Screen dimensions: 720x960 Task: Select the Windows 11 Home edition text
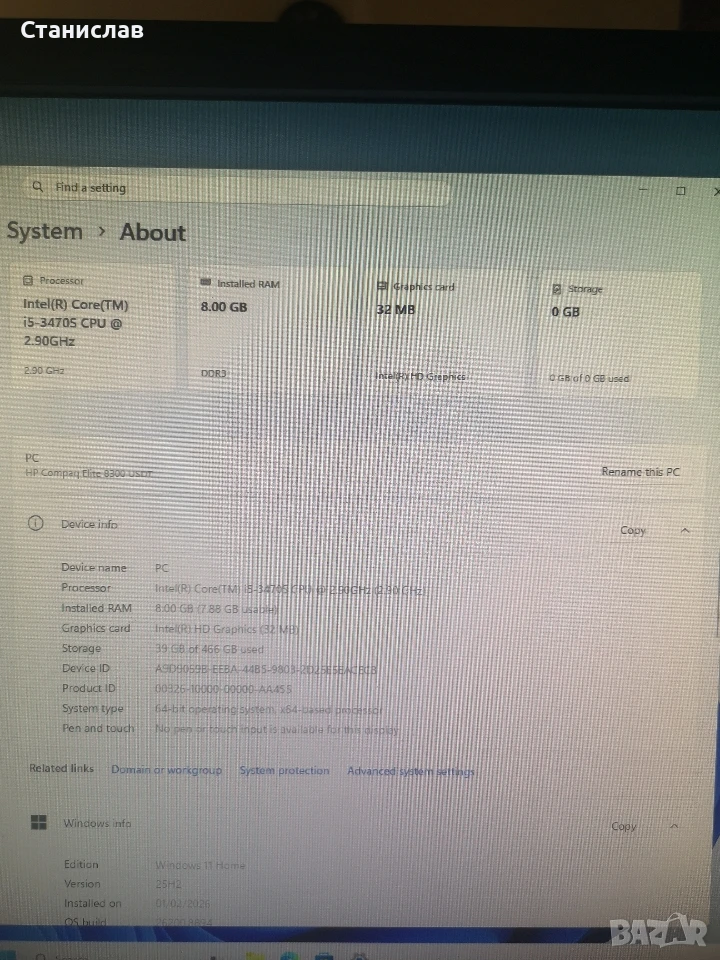[x=200, y=865]
